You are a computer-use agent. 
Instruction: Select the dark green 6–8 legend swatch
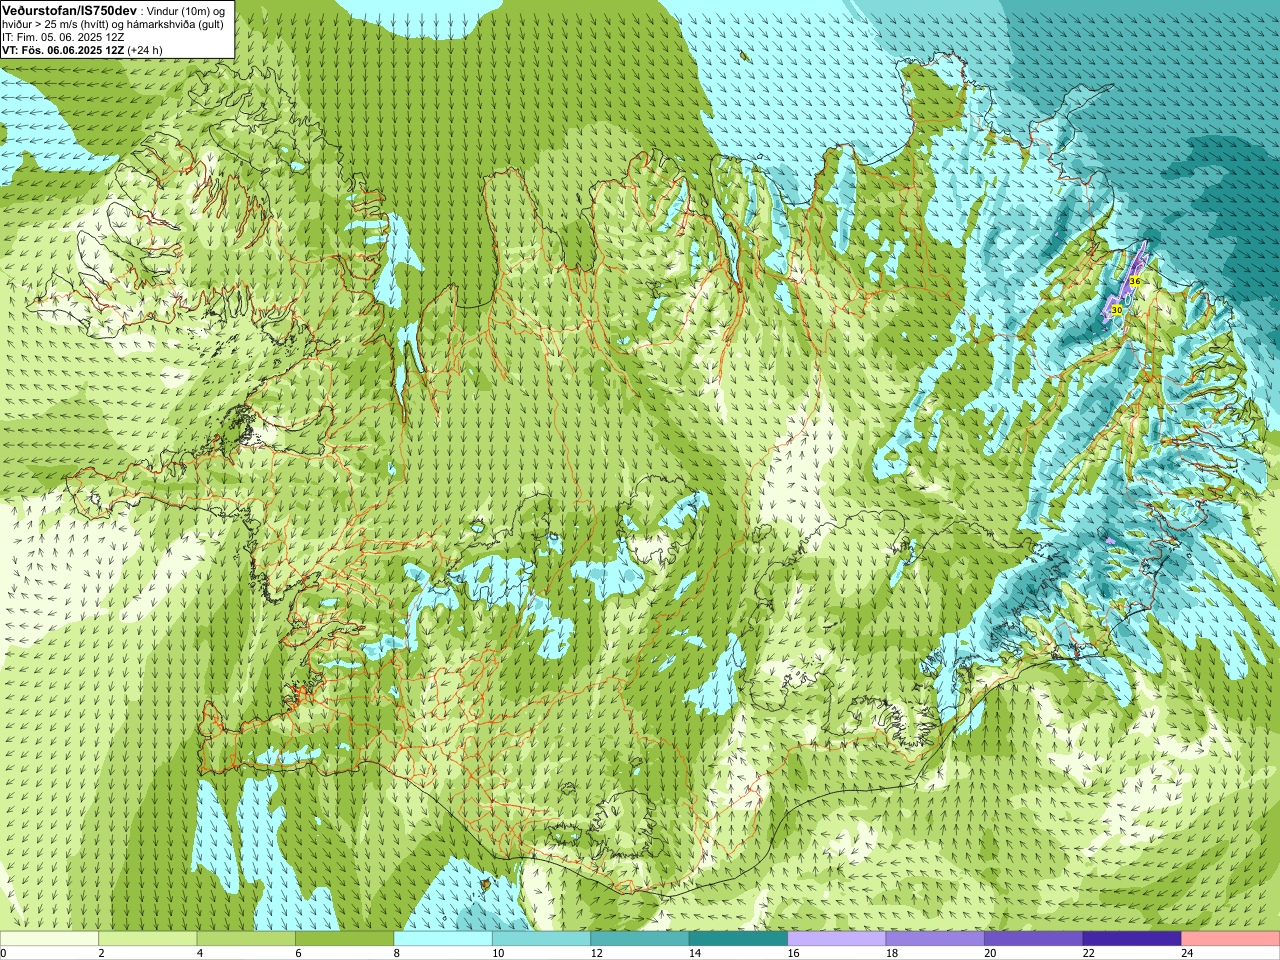click(345, 939)
